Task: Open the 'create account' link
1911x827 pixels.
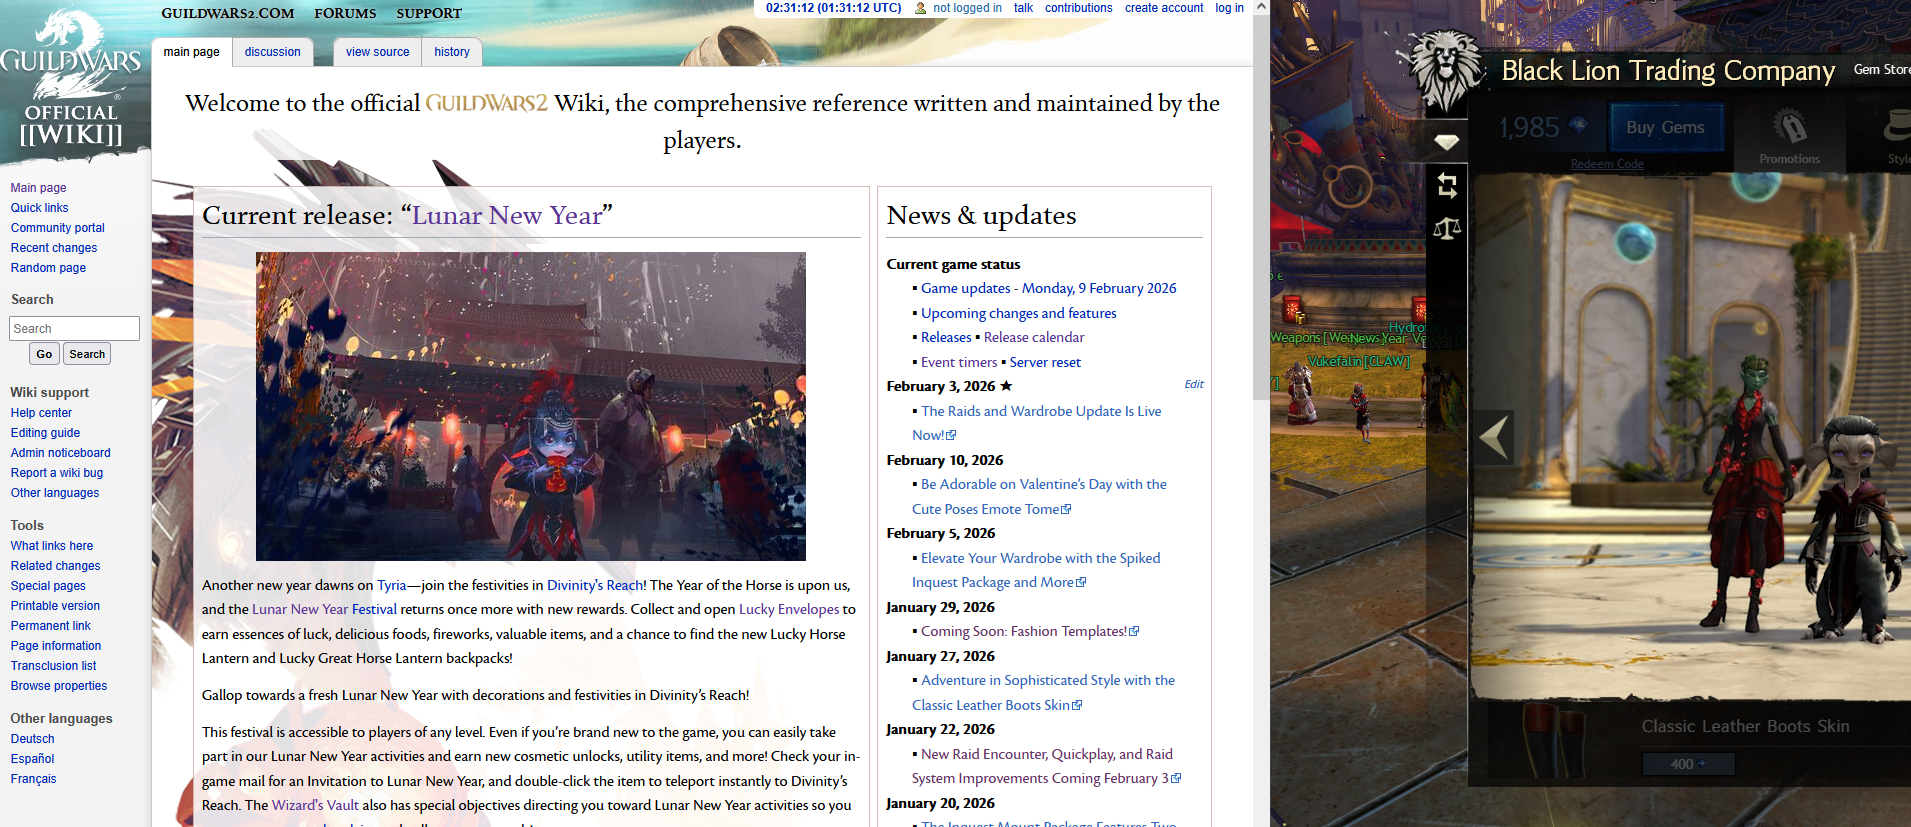Action: (1164, 8)
